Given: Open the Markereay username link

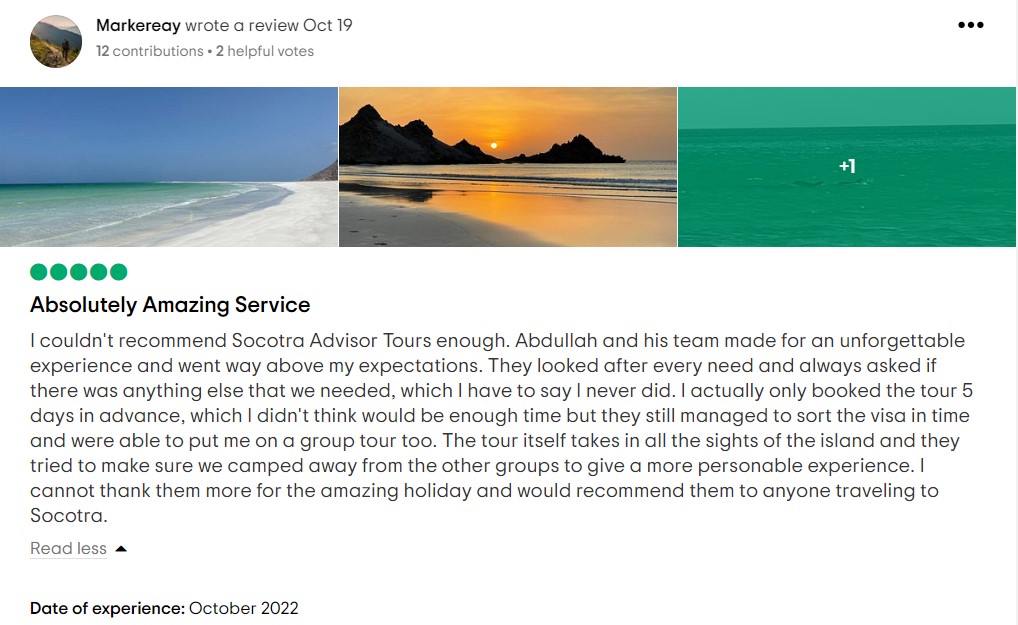Looking at the screenshot, I should coord(138,25).
